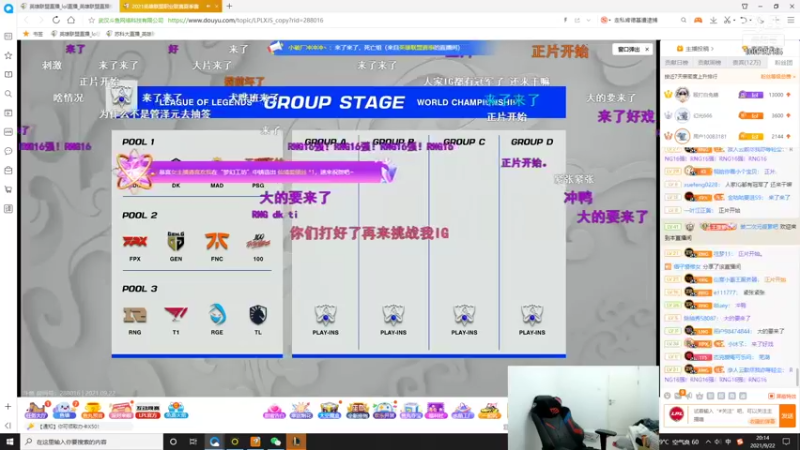Switch to the nobles (12万) tab
Screen dimensions: 800x450
pos(746,62)
